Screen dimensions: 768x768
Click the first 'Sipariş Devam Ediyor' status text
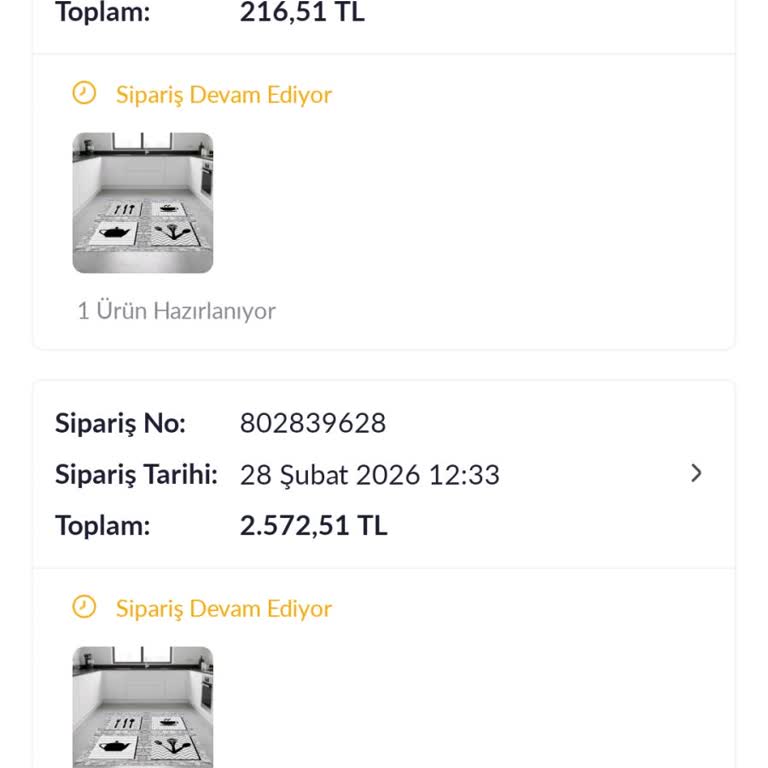click(224, 95)
